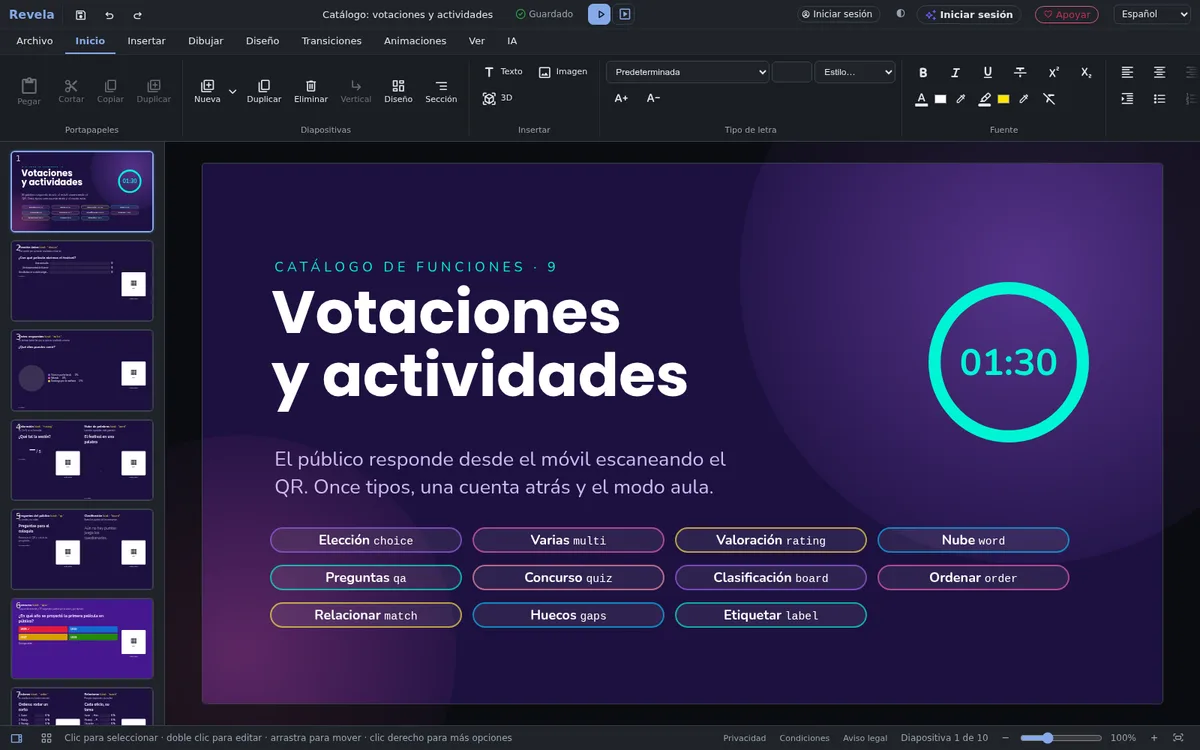Select slide 2 thumbnail

82,281
